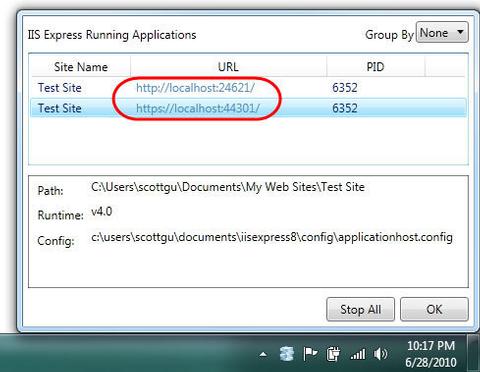Click the applicationhost.config Config path
Viewport: 480px width, 372px height.
tap(272, 237)
